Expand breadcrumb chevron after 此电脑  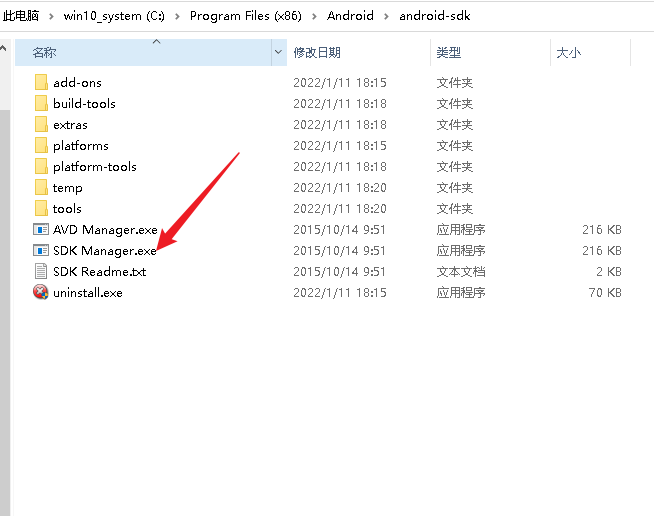point(51,16)
